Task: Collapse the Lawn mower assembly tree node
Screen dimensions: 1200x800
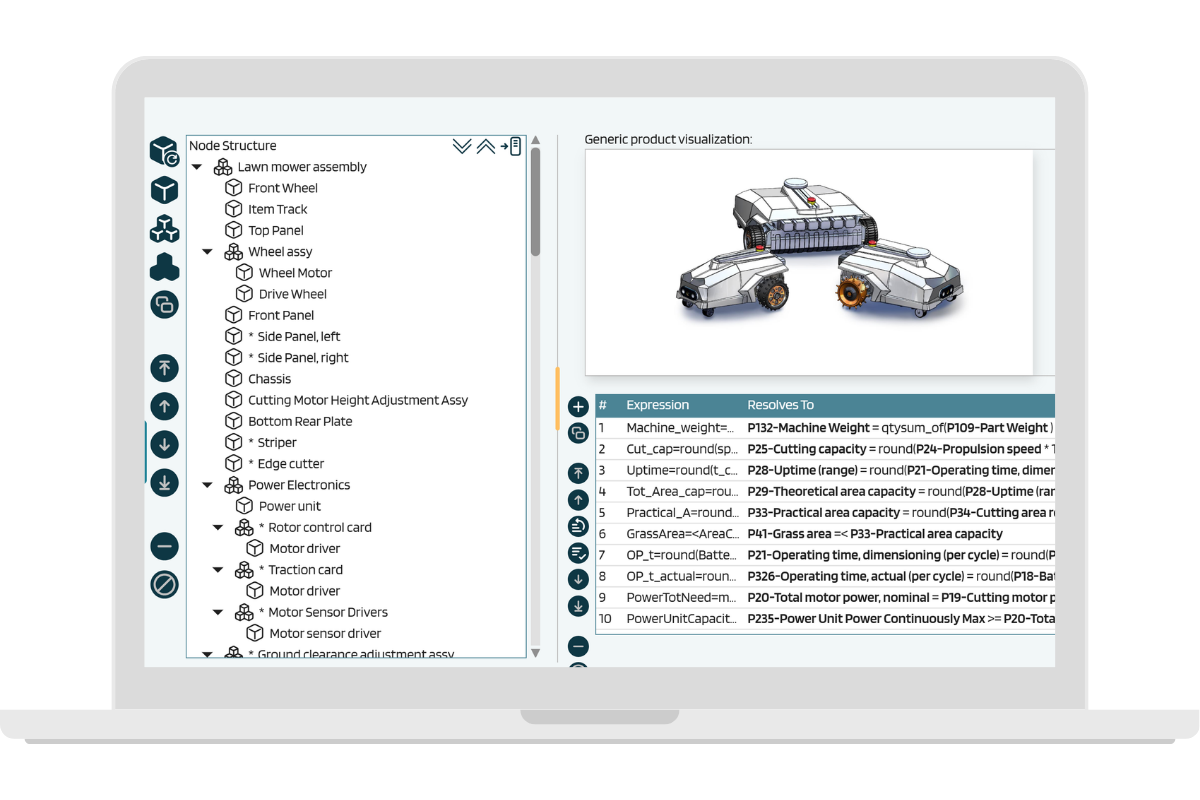Action: pyautogui.click(x=196, y=166)
